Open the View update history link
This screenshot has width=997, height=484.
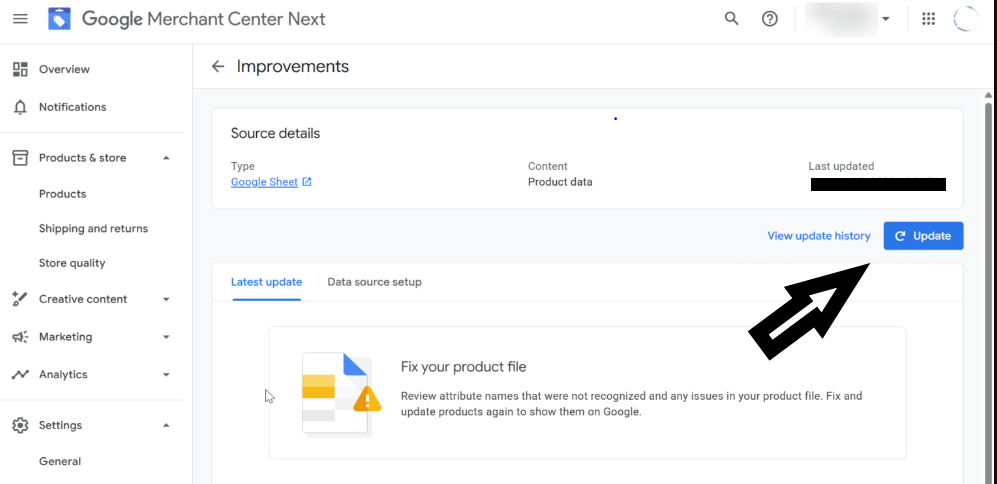pos(818,236)
